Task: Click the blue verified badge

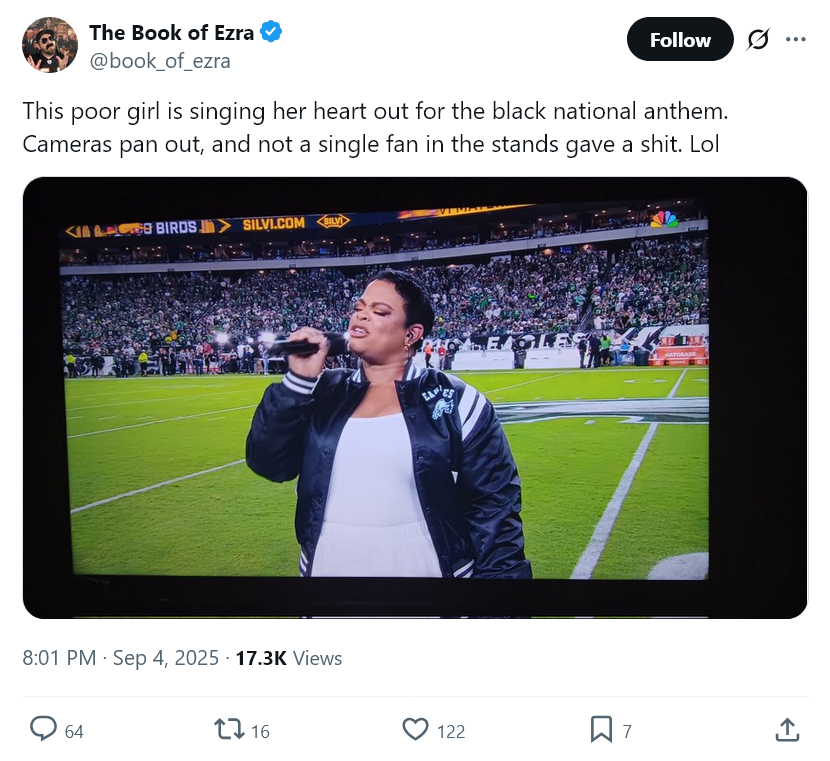Action: (271, 32)
